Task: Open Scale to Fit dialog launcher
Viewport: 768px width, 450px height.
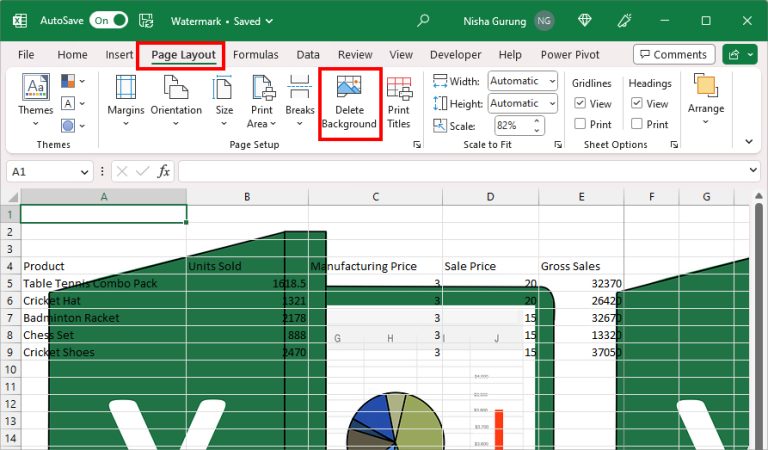Action: pos(558,144)
